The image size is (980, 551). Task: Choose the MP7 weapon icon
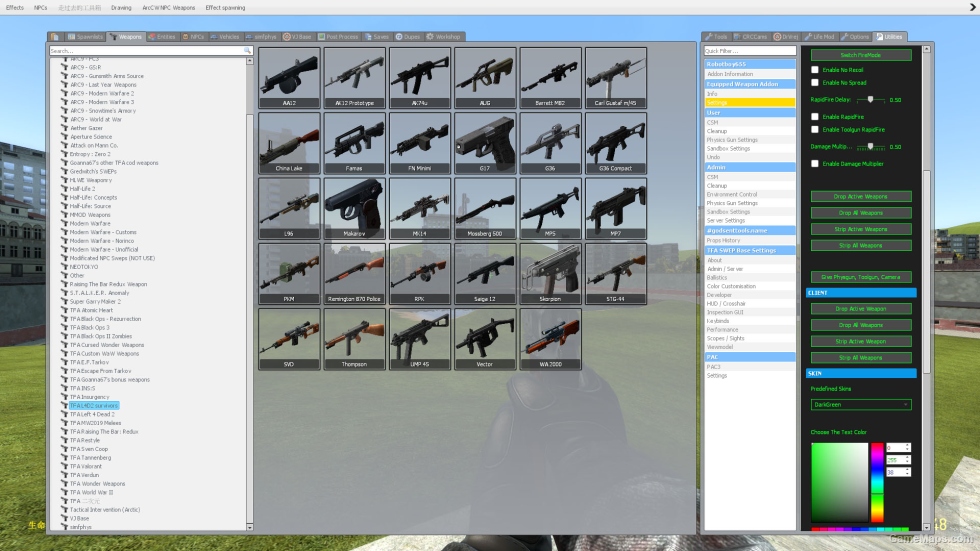(616, 208)
